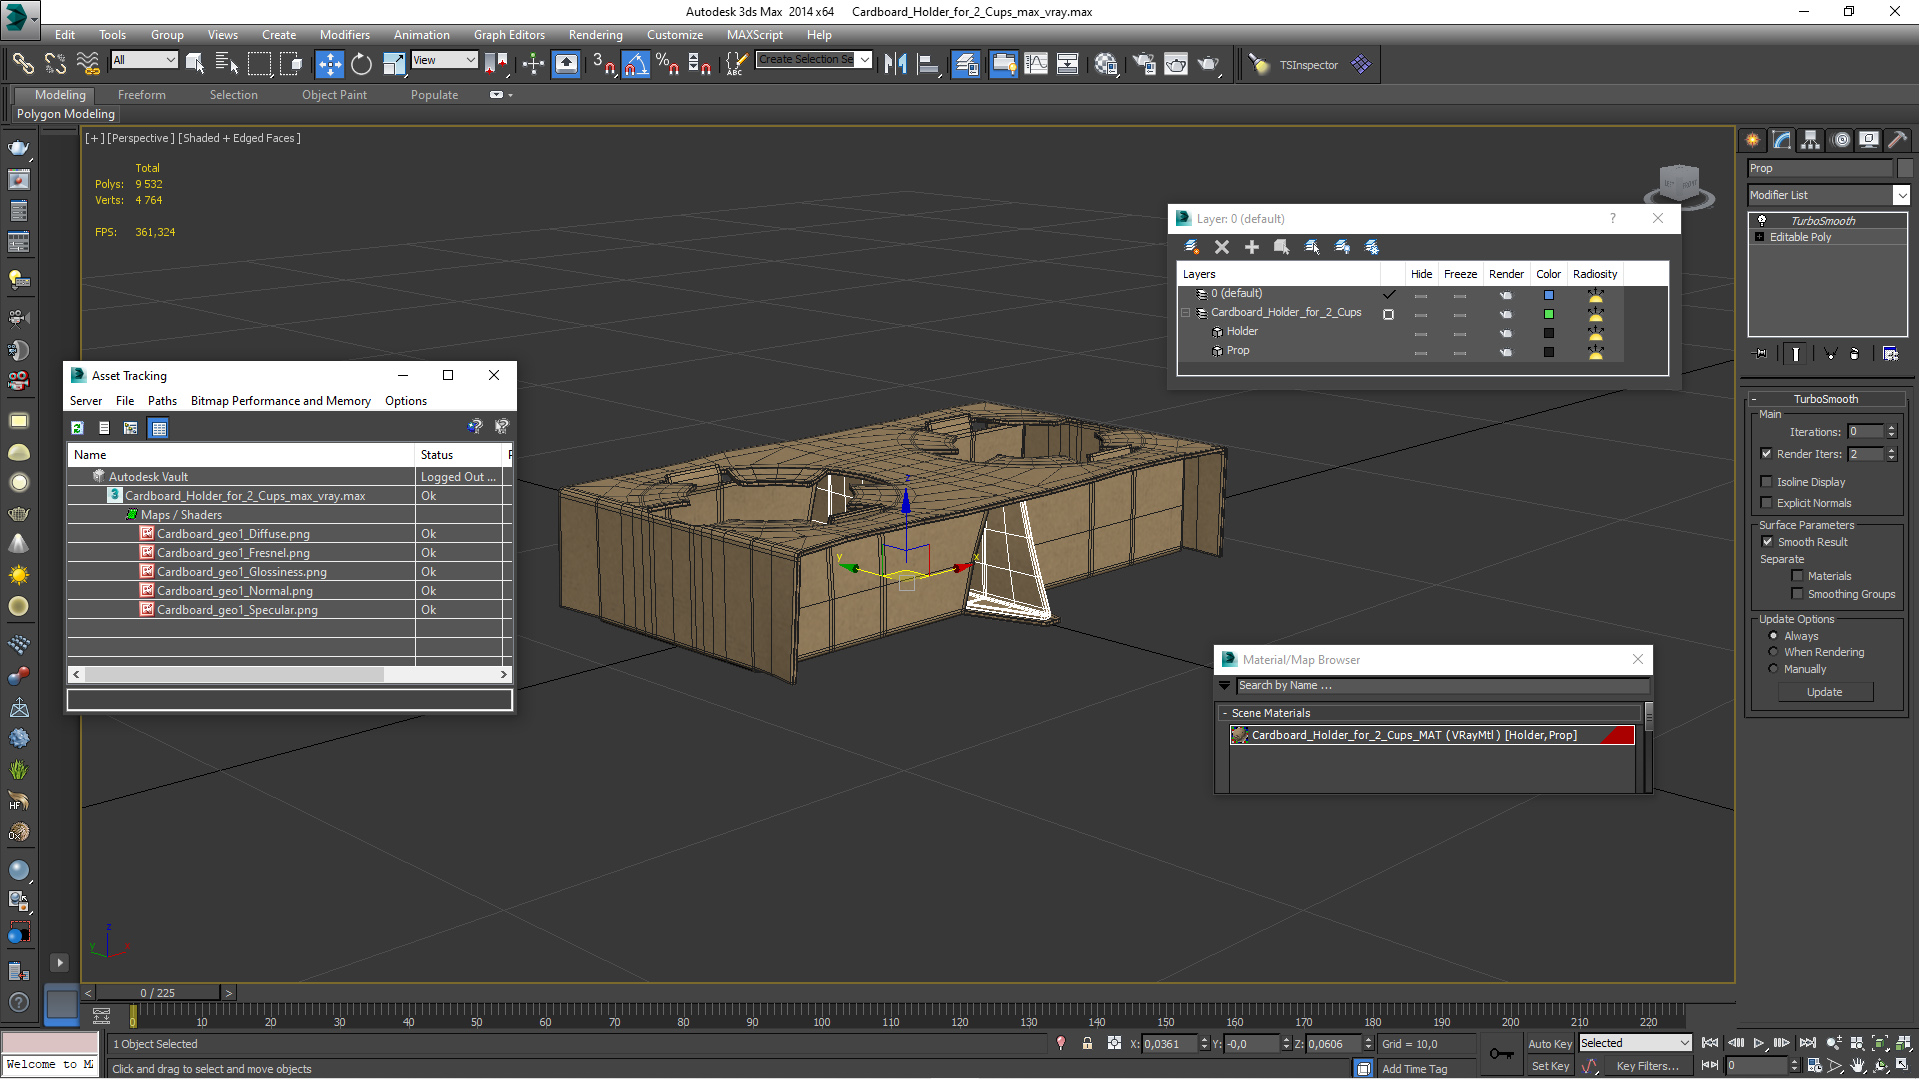Toggle the Selection Lock padlock icon
1920x1080 pixels.
click(1087, 1043)
